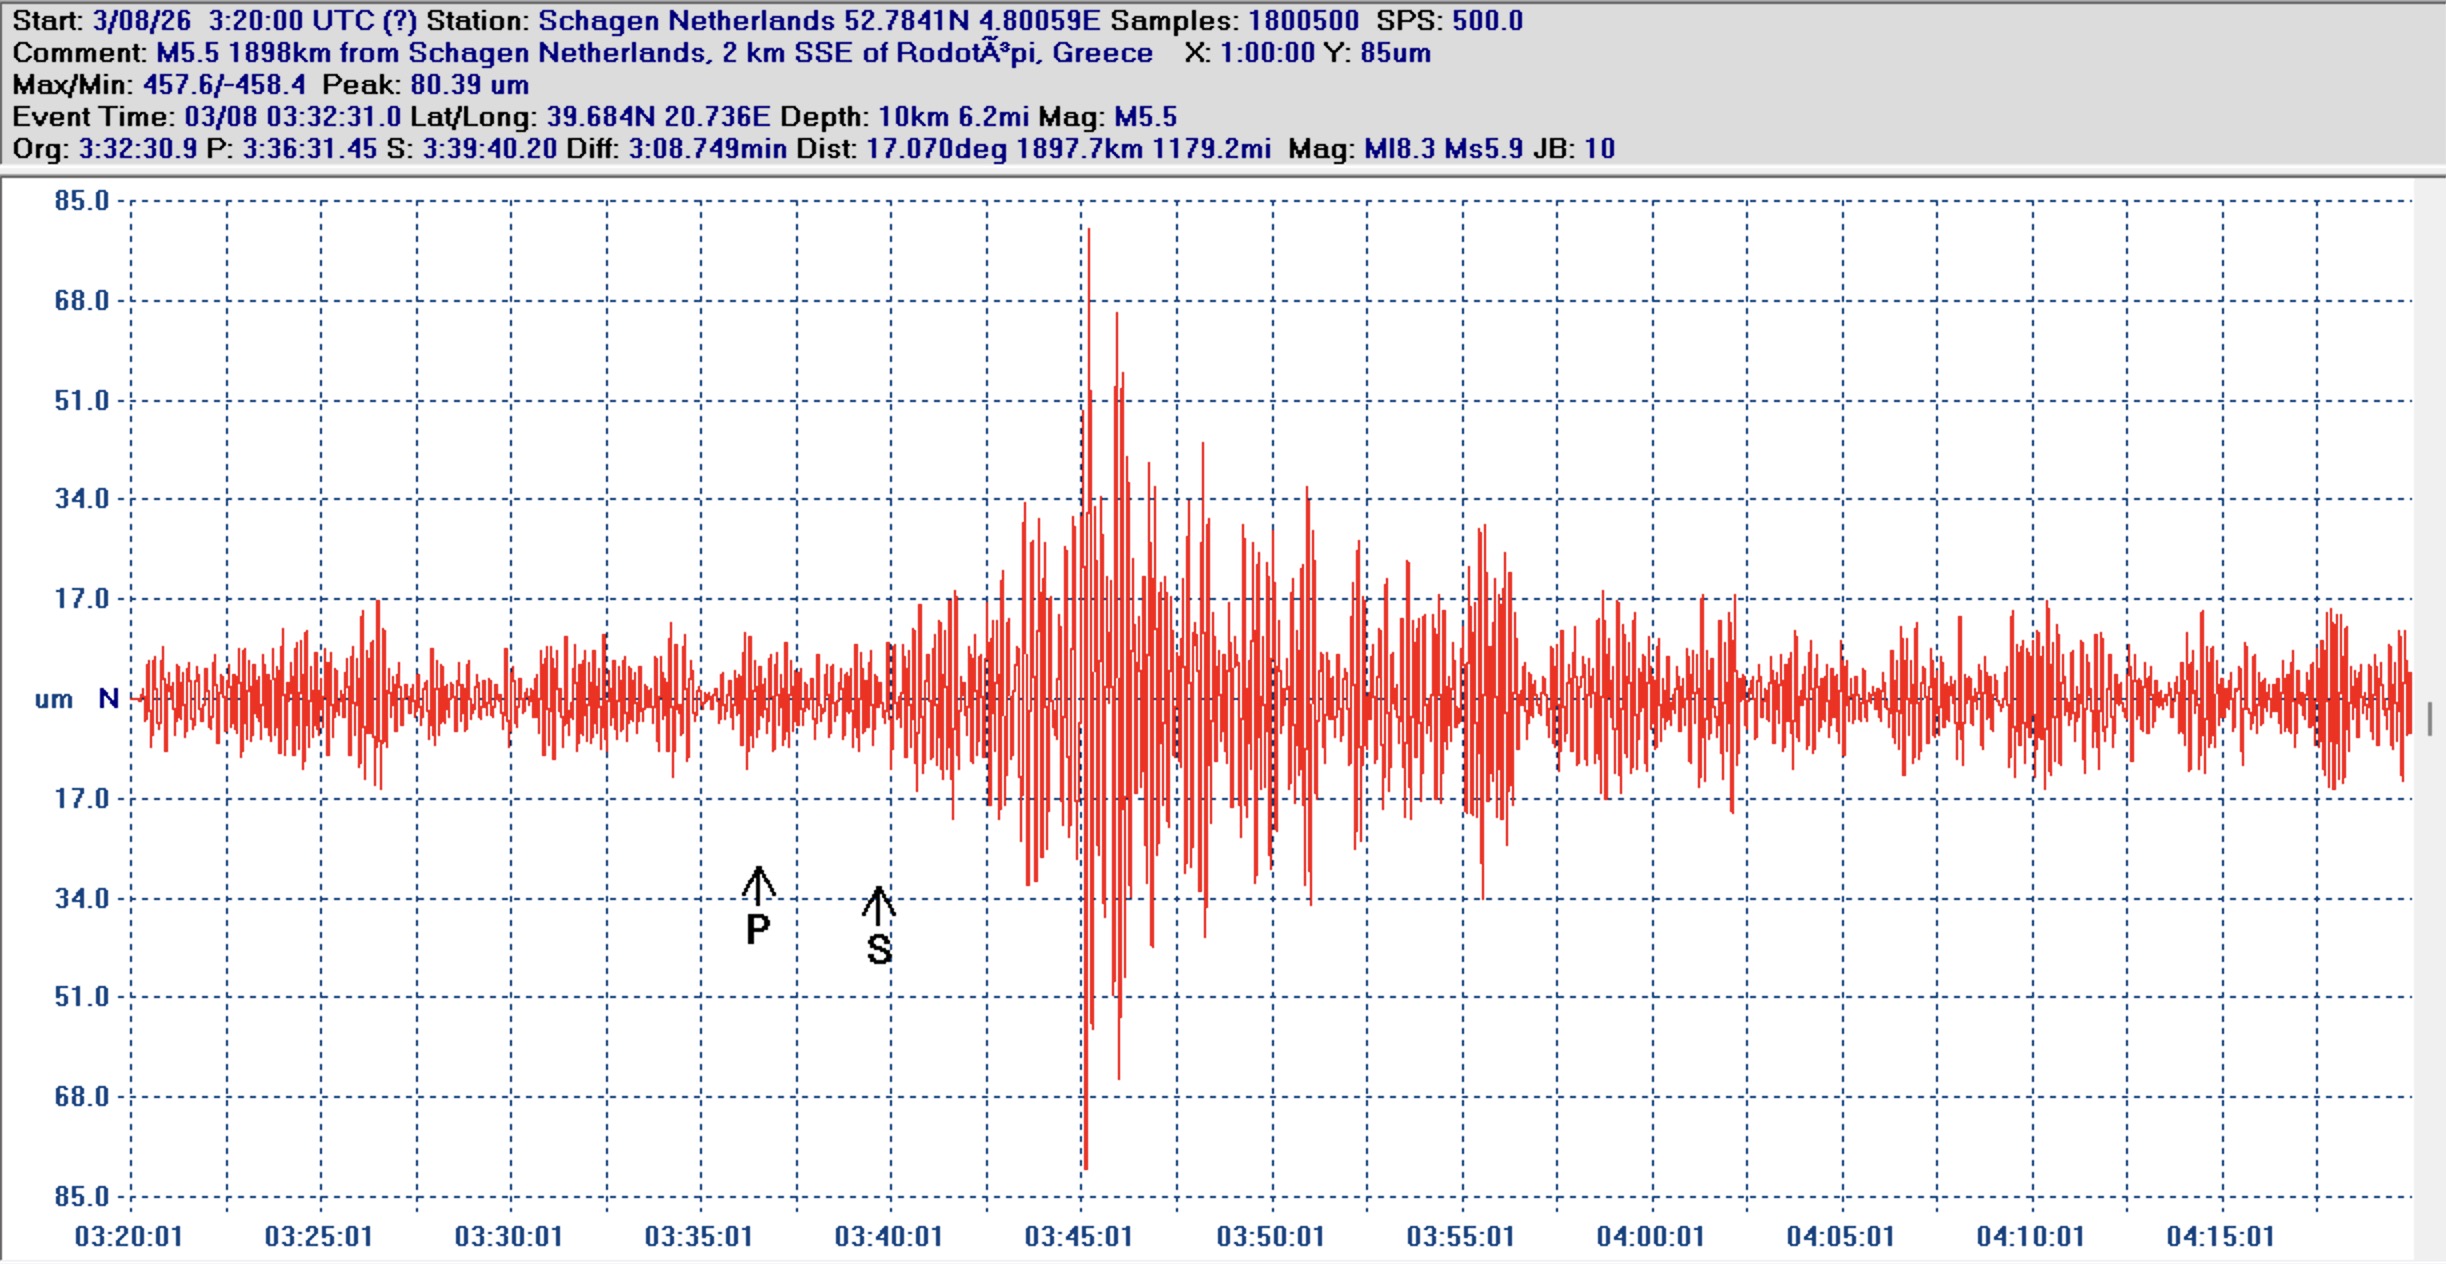Click the bottommost 85.0 amplitude label
This screenshot has width=2446, height=1264.
coord(82,1196)
